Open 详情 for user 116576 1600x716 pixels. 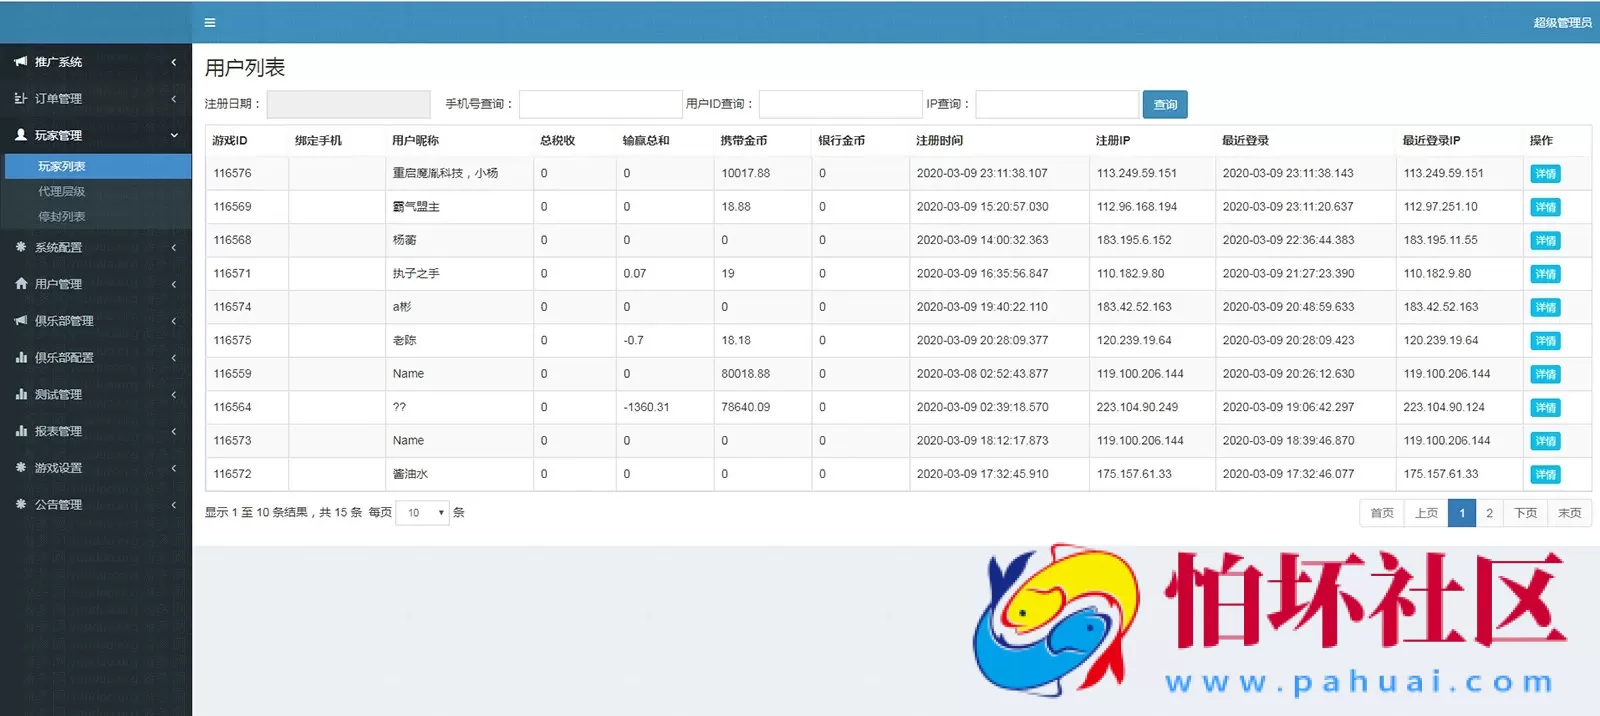coord(1545,174)
